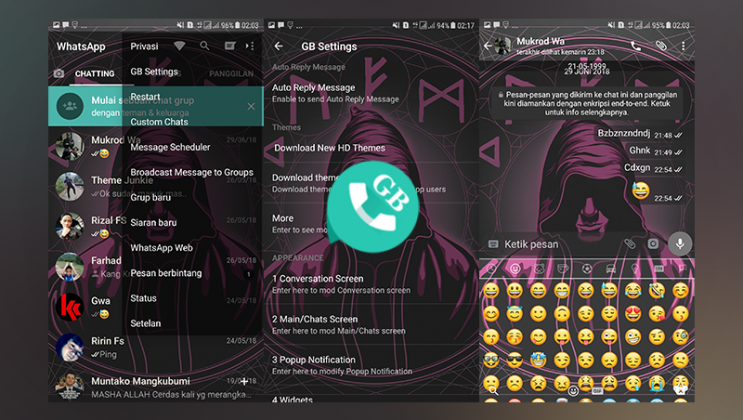
Task: Open the Farhad chat avatar
Action: coord(70,267)
